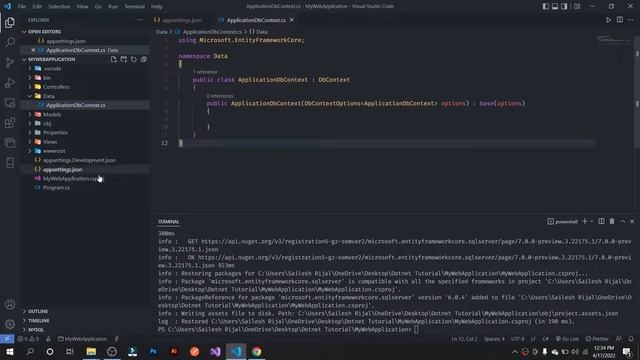This screenshot has width=640, height=360.
Task: Click UTF-8 encoding in status bar
Action: click(518, 339)
